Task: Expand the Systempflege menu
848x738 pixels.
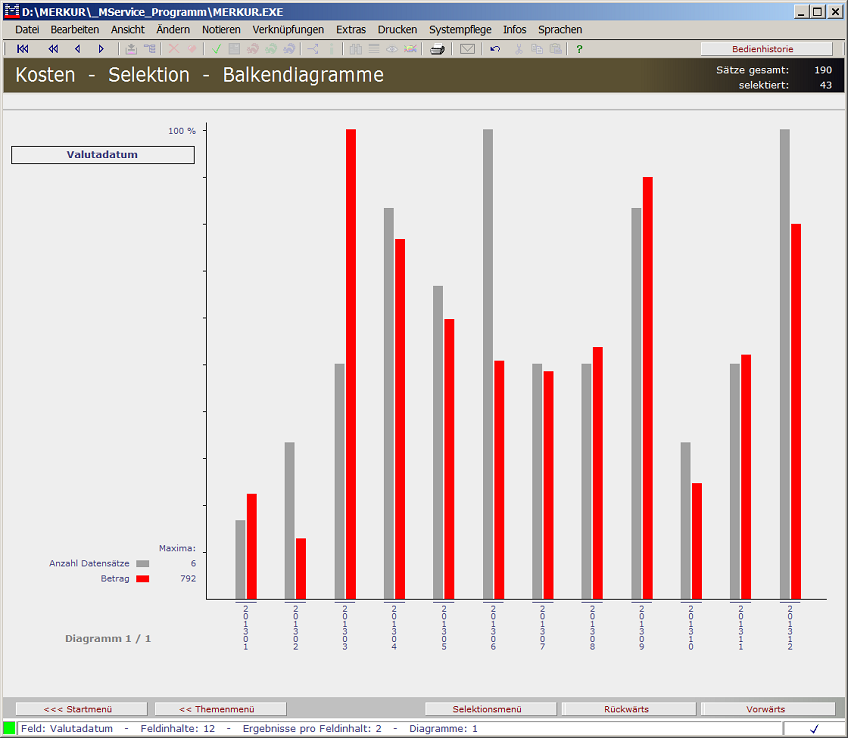Action: click(x=460, y=30)
